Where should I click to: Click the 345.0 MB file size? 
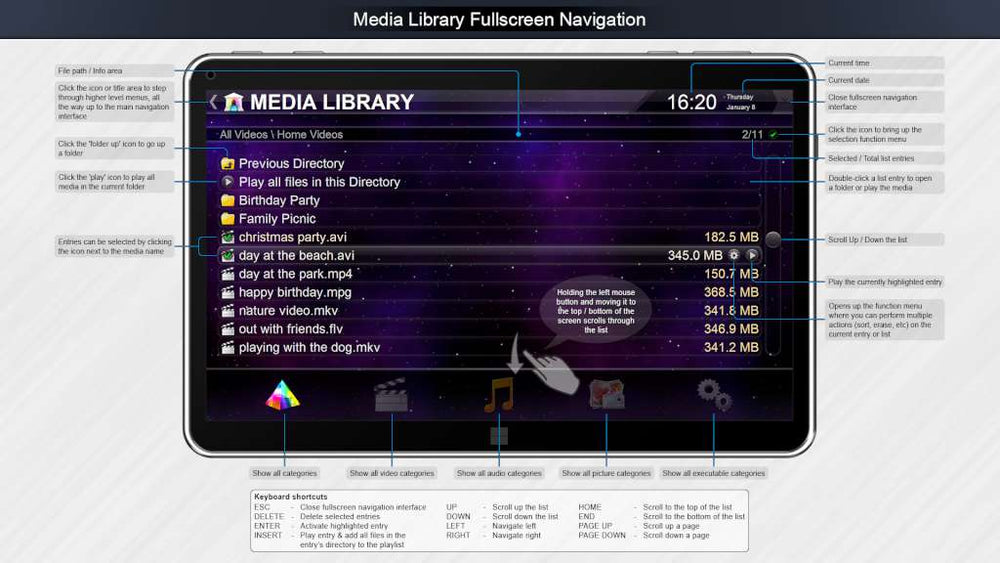coord(695,256)
